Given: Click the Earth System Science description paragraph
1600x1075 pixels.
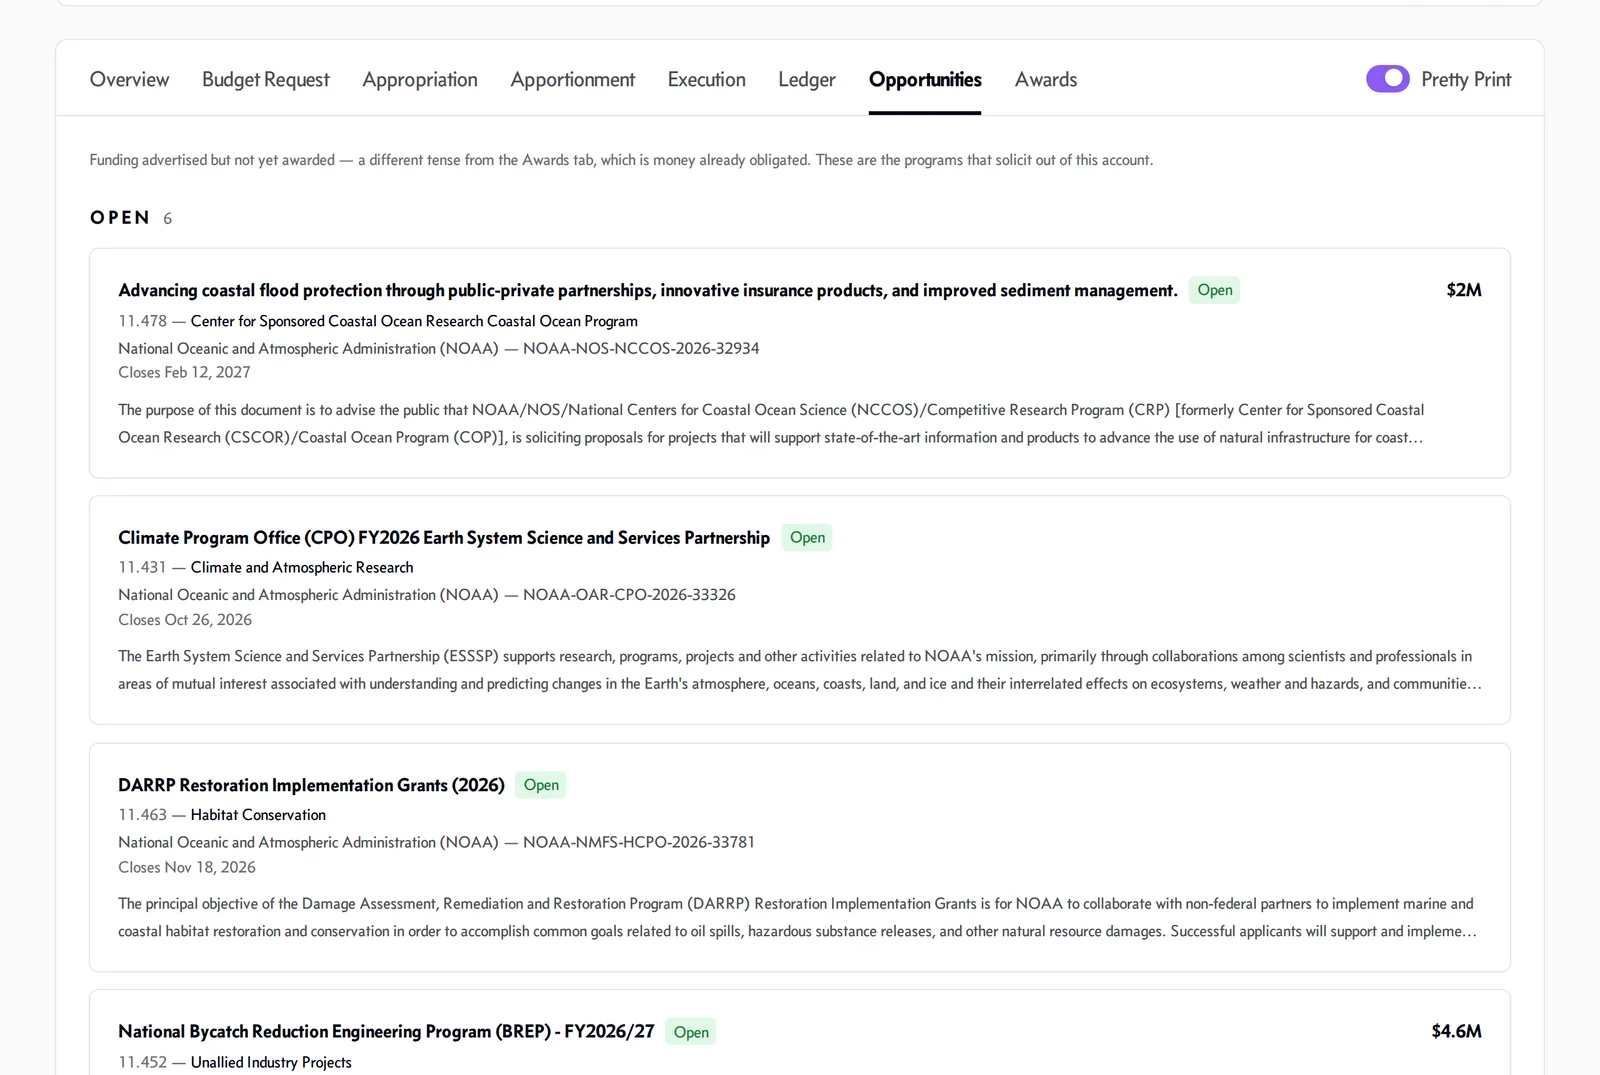Looking at the screenshot, I should pyautogui.click(x=800, y=670).
